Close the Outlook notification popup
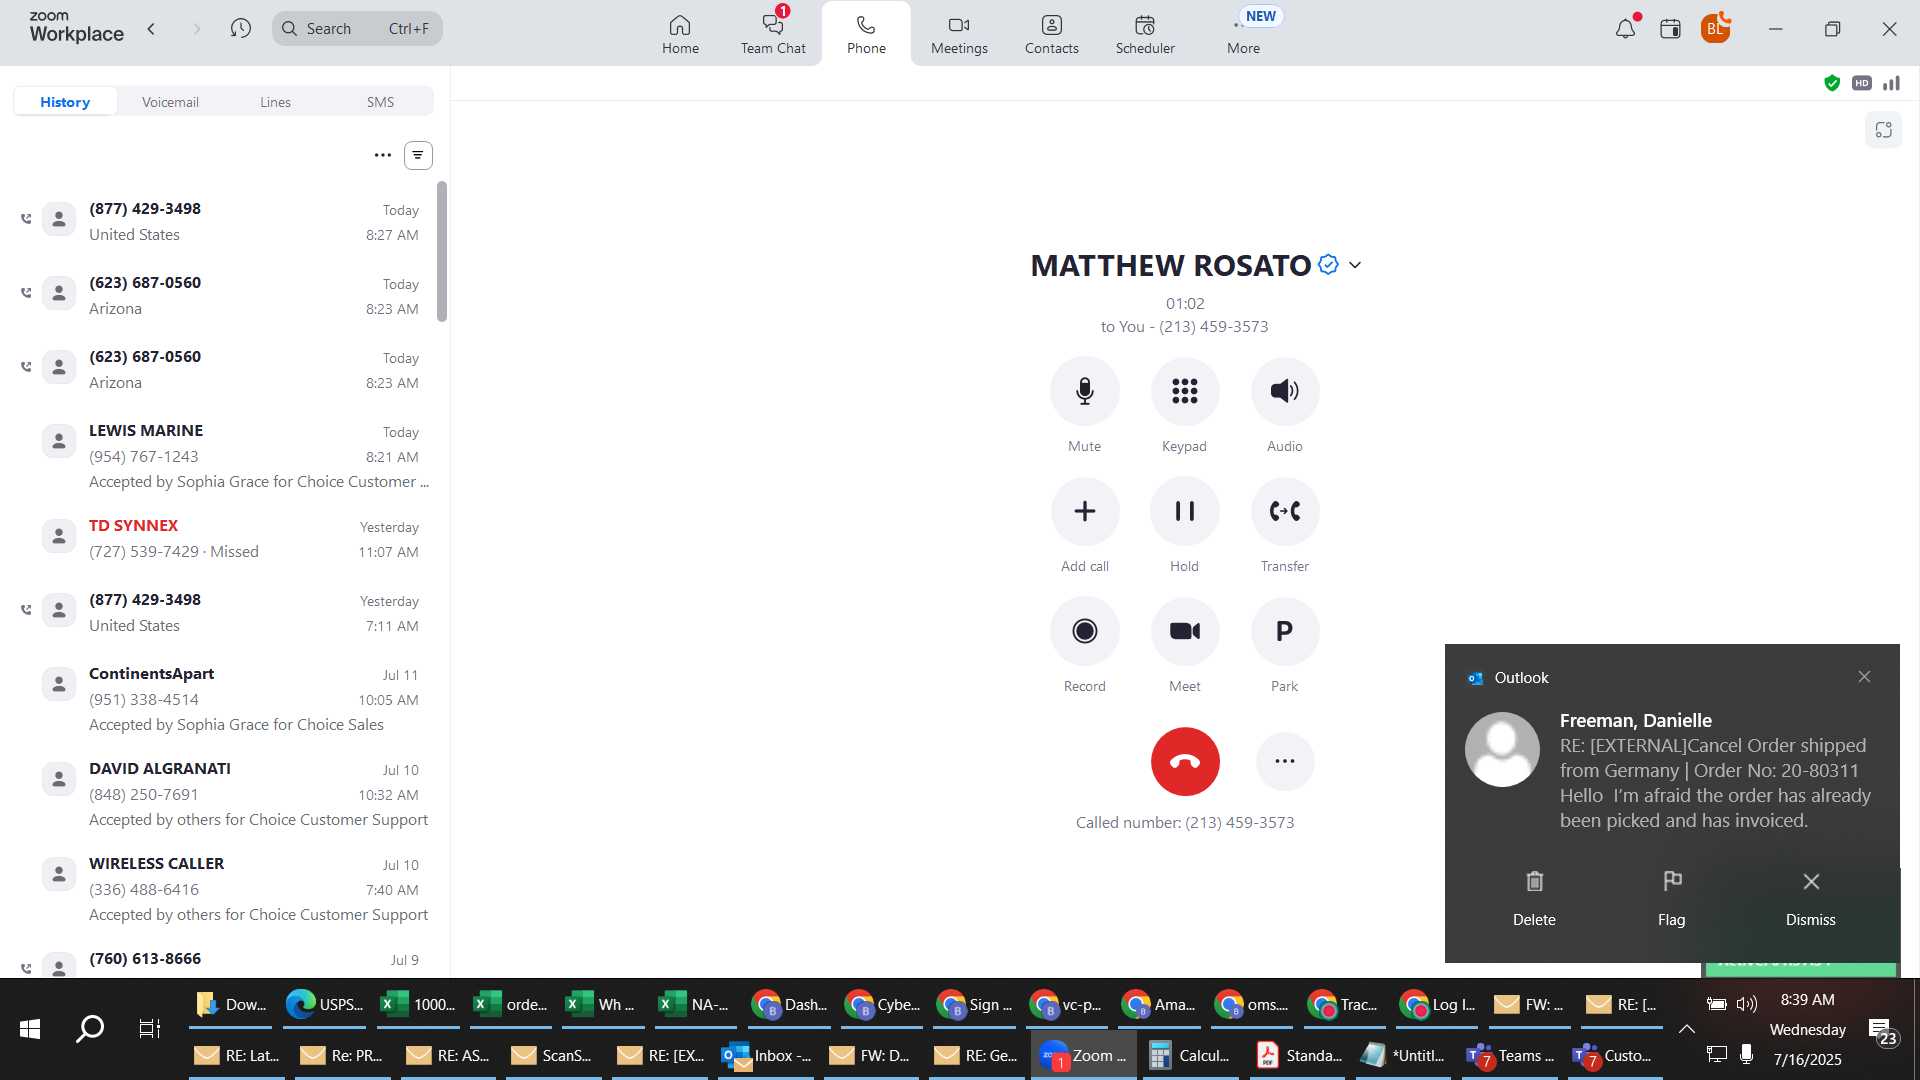The image size is (1920, 1080). [x=1864, y=677]
